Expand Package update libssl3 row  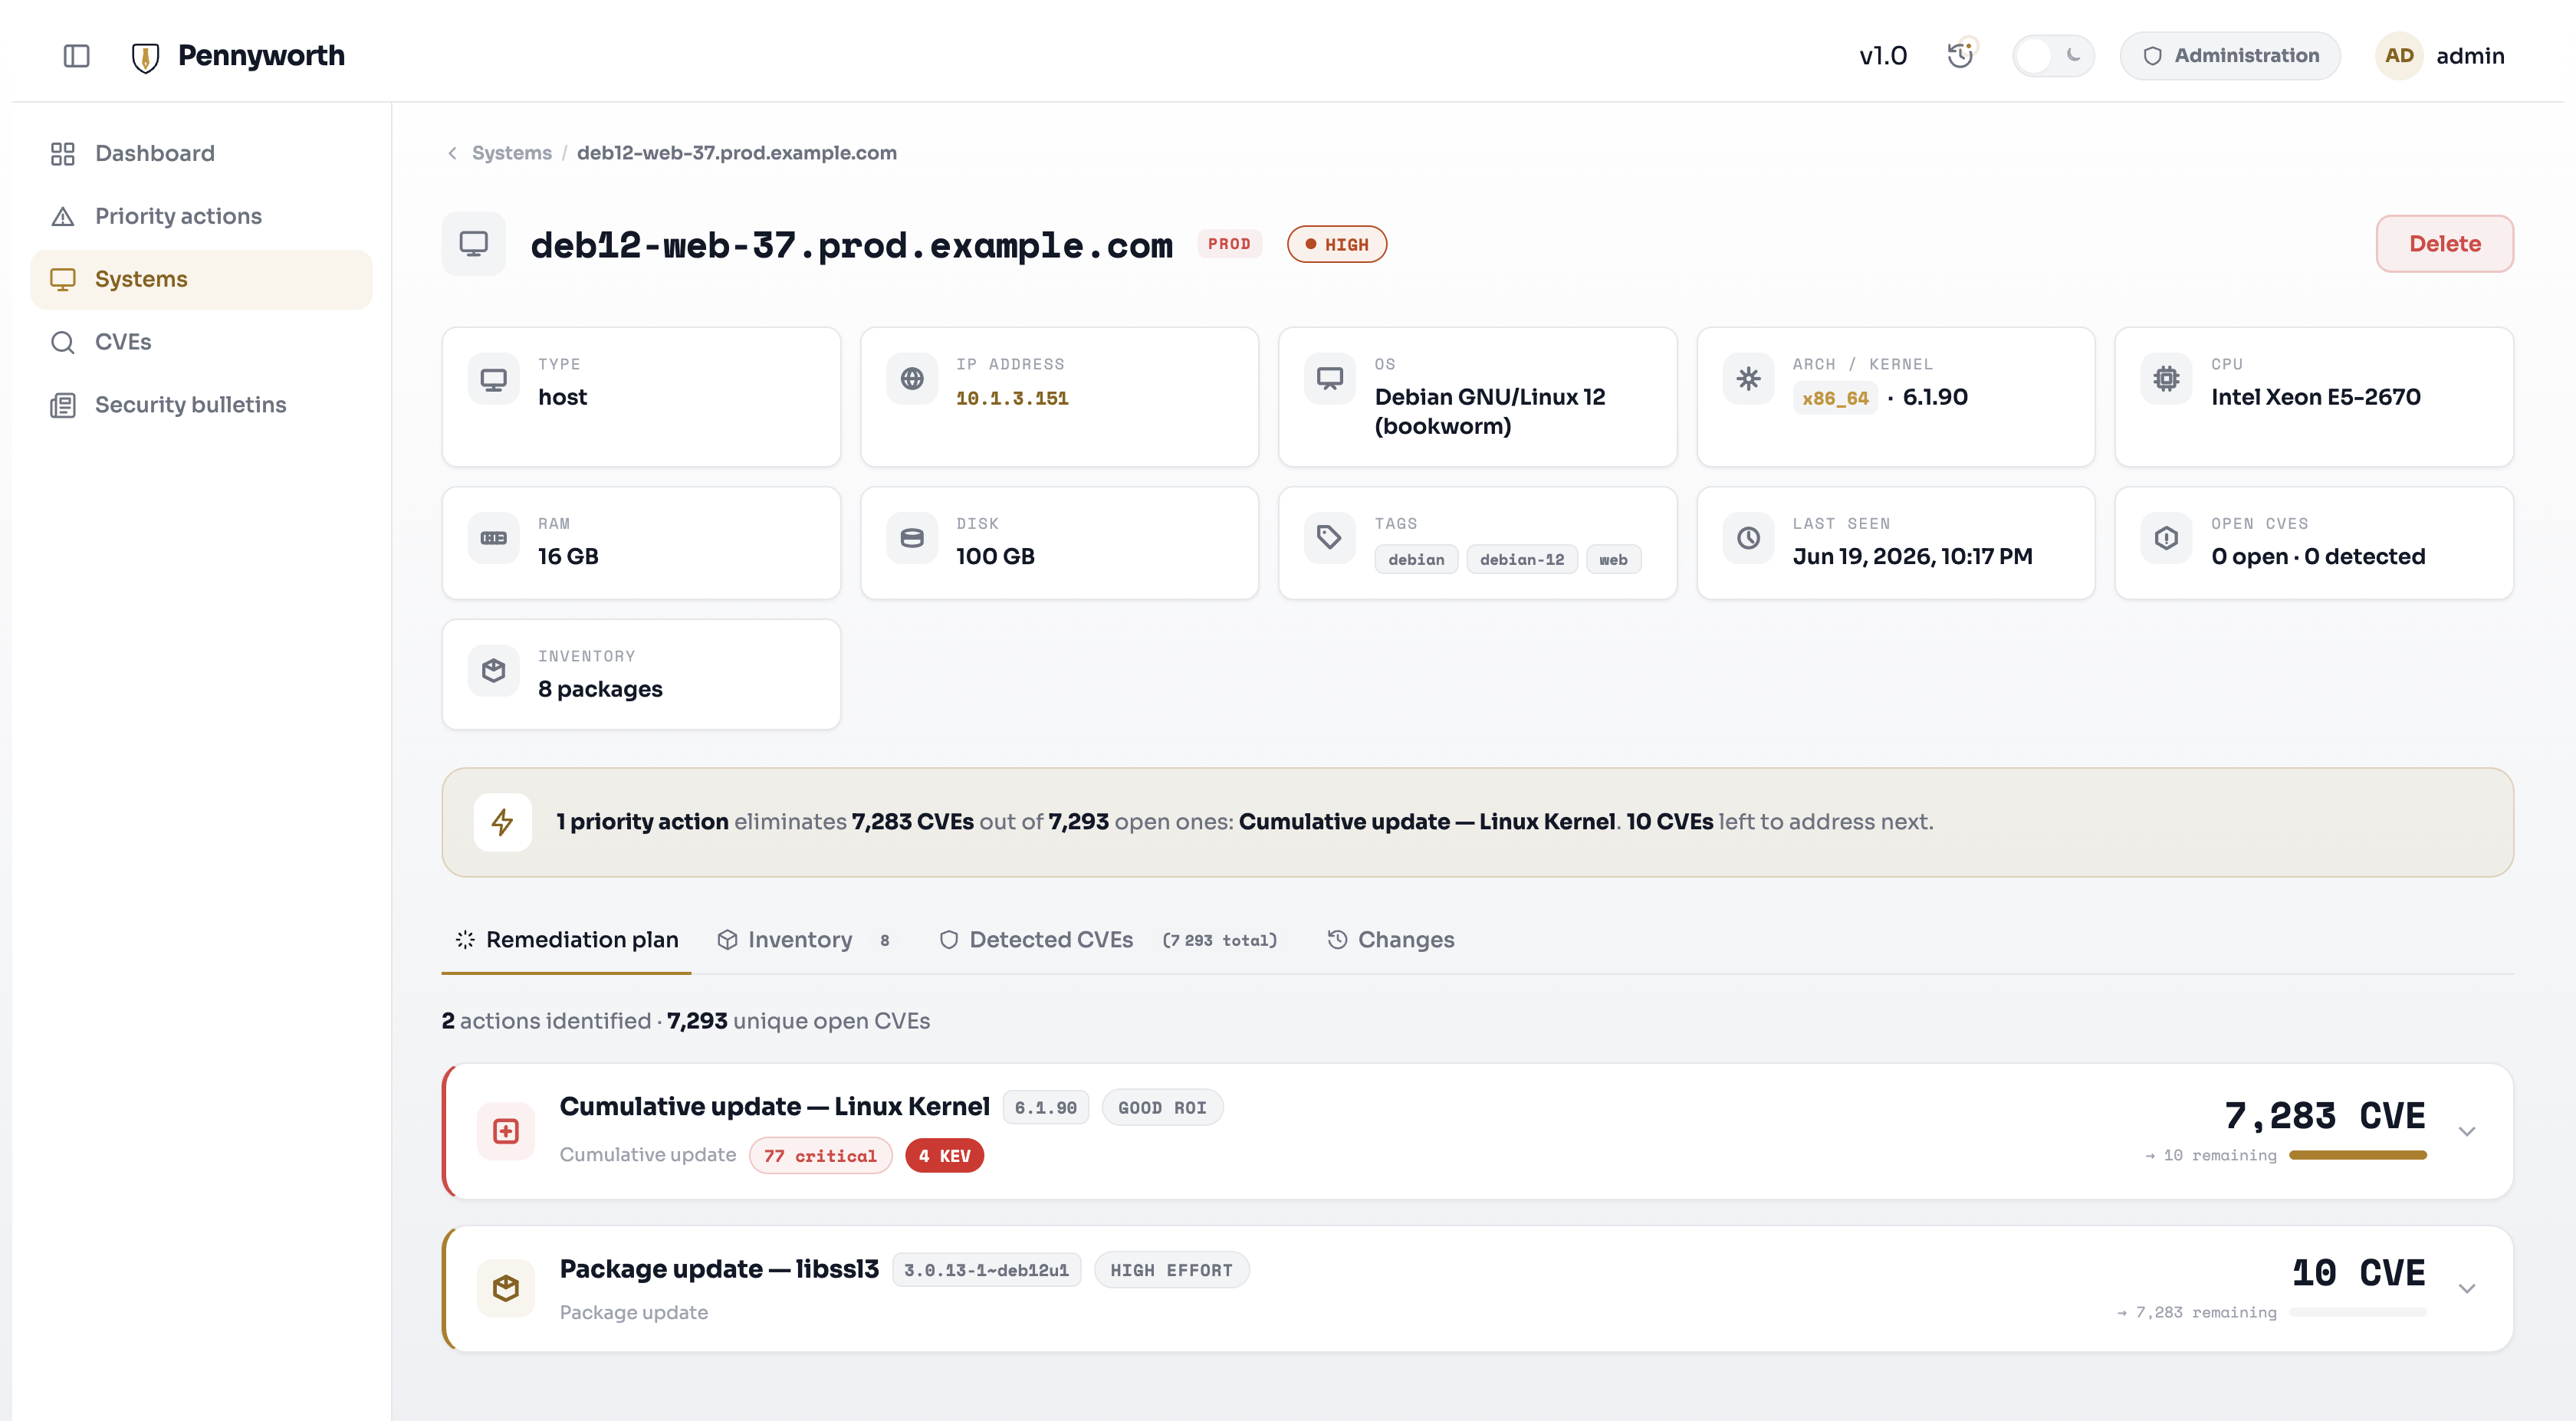(2467, 1289)
